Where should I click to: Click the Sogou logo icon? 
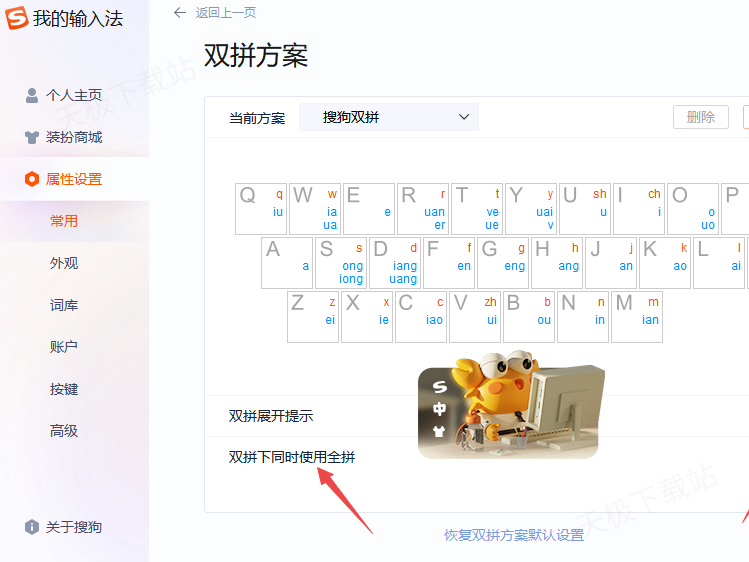pos(17,18)
